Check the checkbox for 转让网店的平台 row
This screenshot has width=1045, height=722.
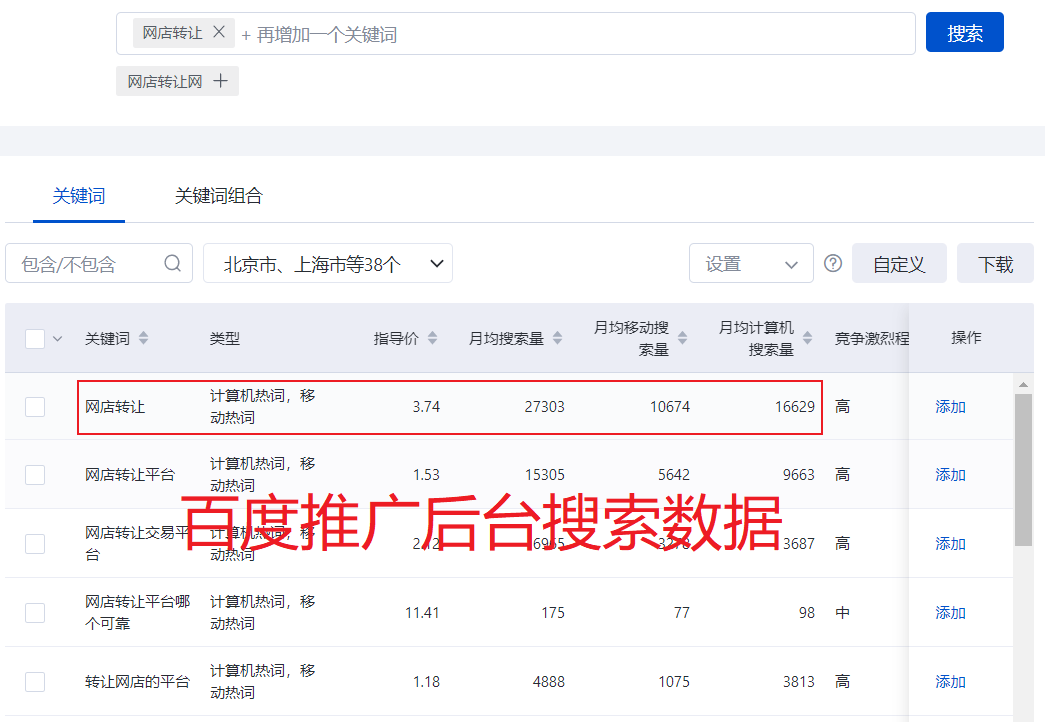(35, 681)
